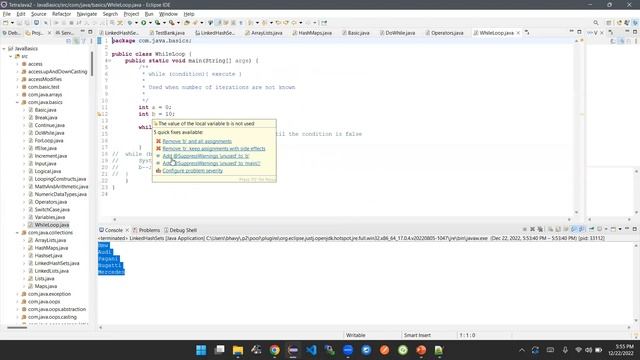Viewport: 640px width, 360px height.
Task: Open the Run configurations dropdown arrow
Action: click(150, 23)
